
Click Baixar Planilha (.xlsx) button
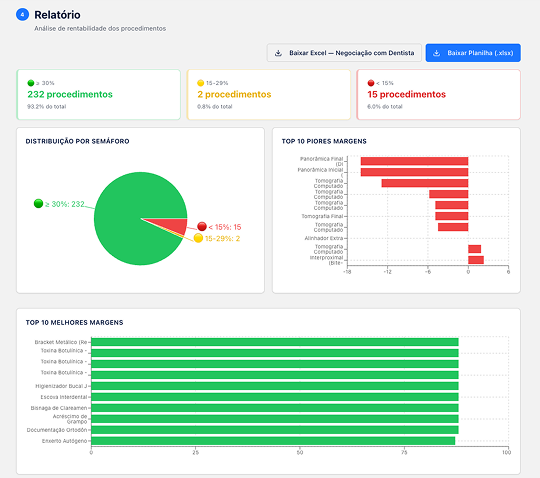[x=473, y=53]
